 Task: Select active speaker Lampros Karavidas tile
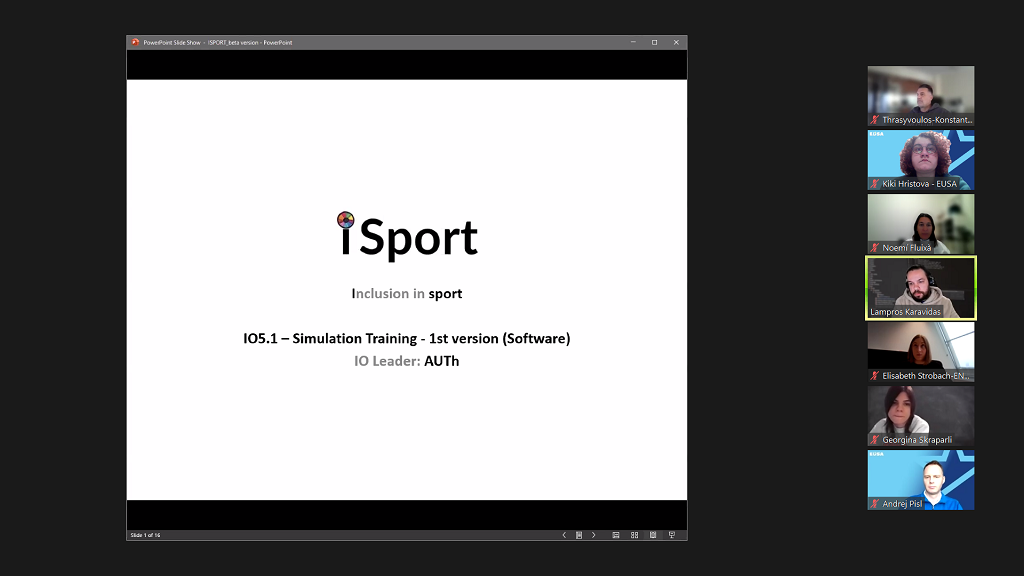tap(920, 288)
